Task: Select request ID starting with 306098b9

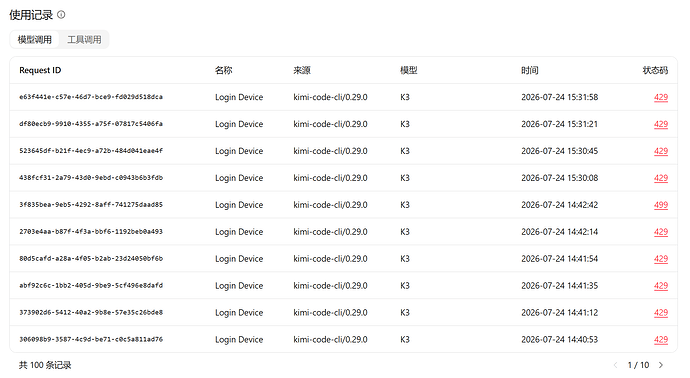Action: pos(91,339)
